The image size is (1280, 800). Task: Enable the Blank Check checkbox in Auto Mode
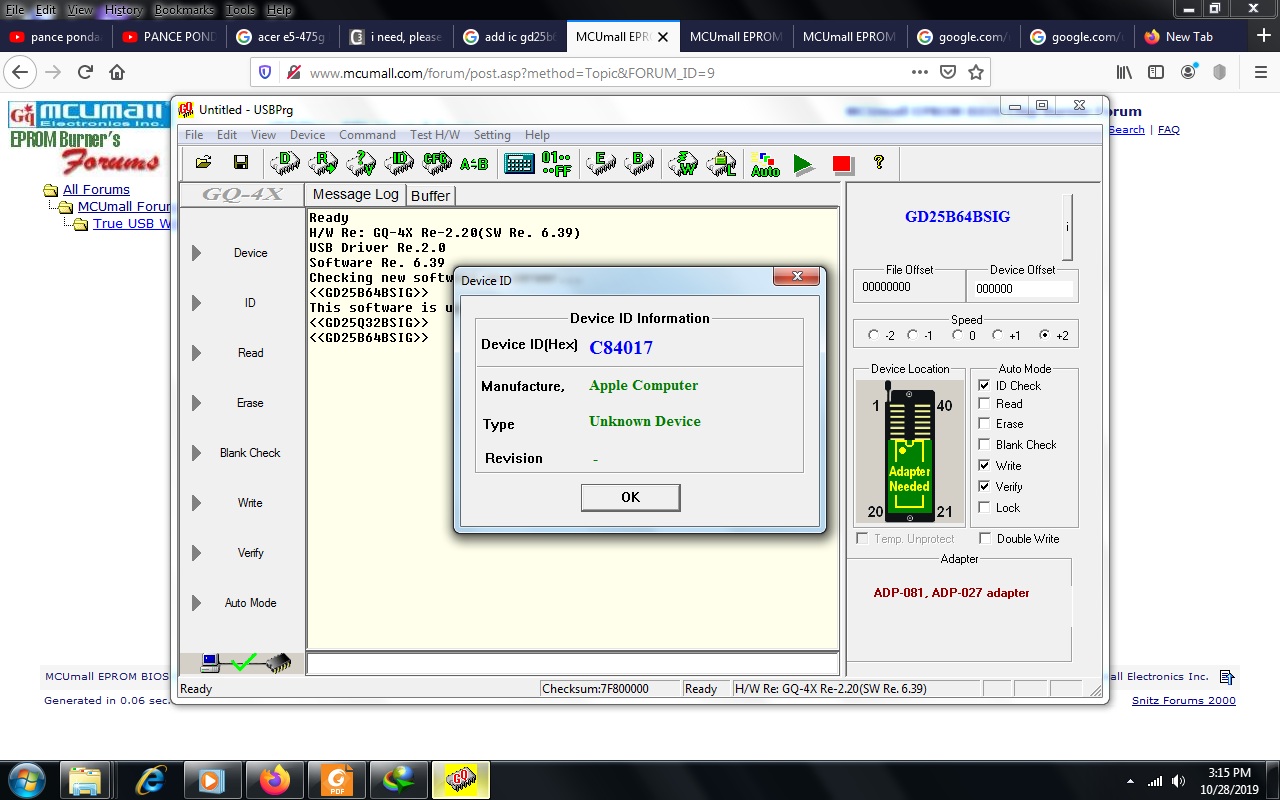point(984,445)
